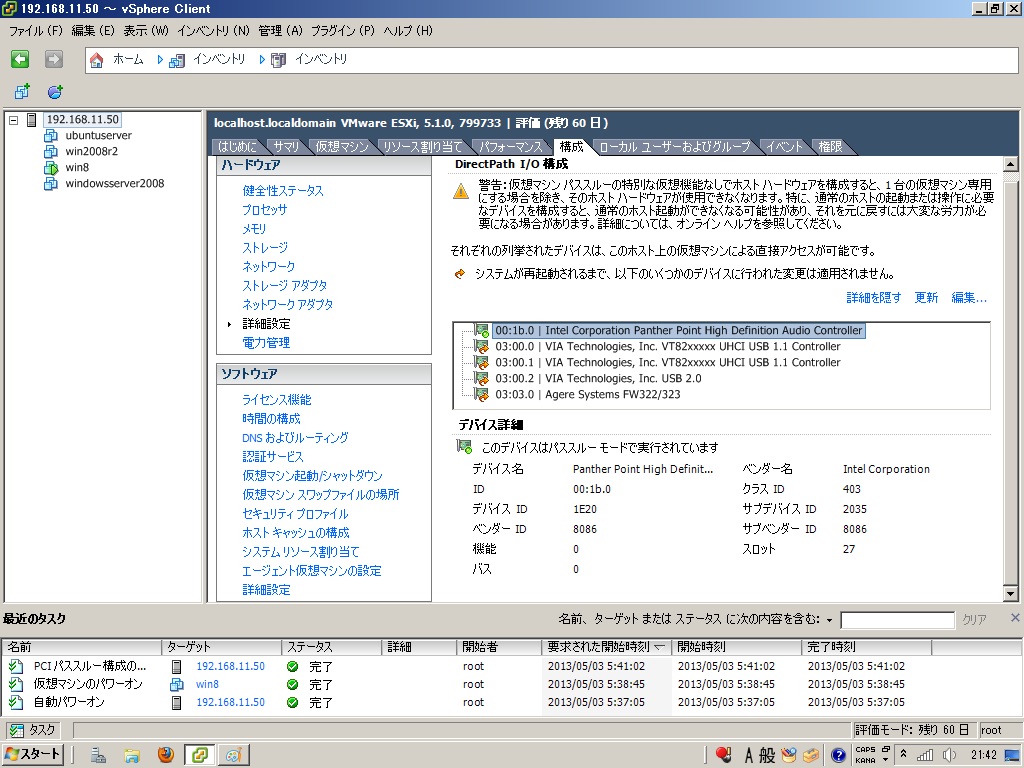1024x768 pixels.
Task: Open the inventory dropdown arrow after Home
Action: coord(160,60)
